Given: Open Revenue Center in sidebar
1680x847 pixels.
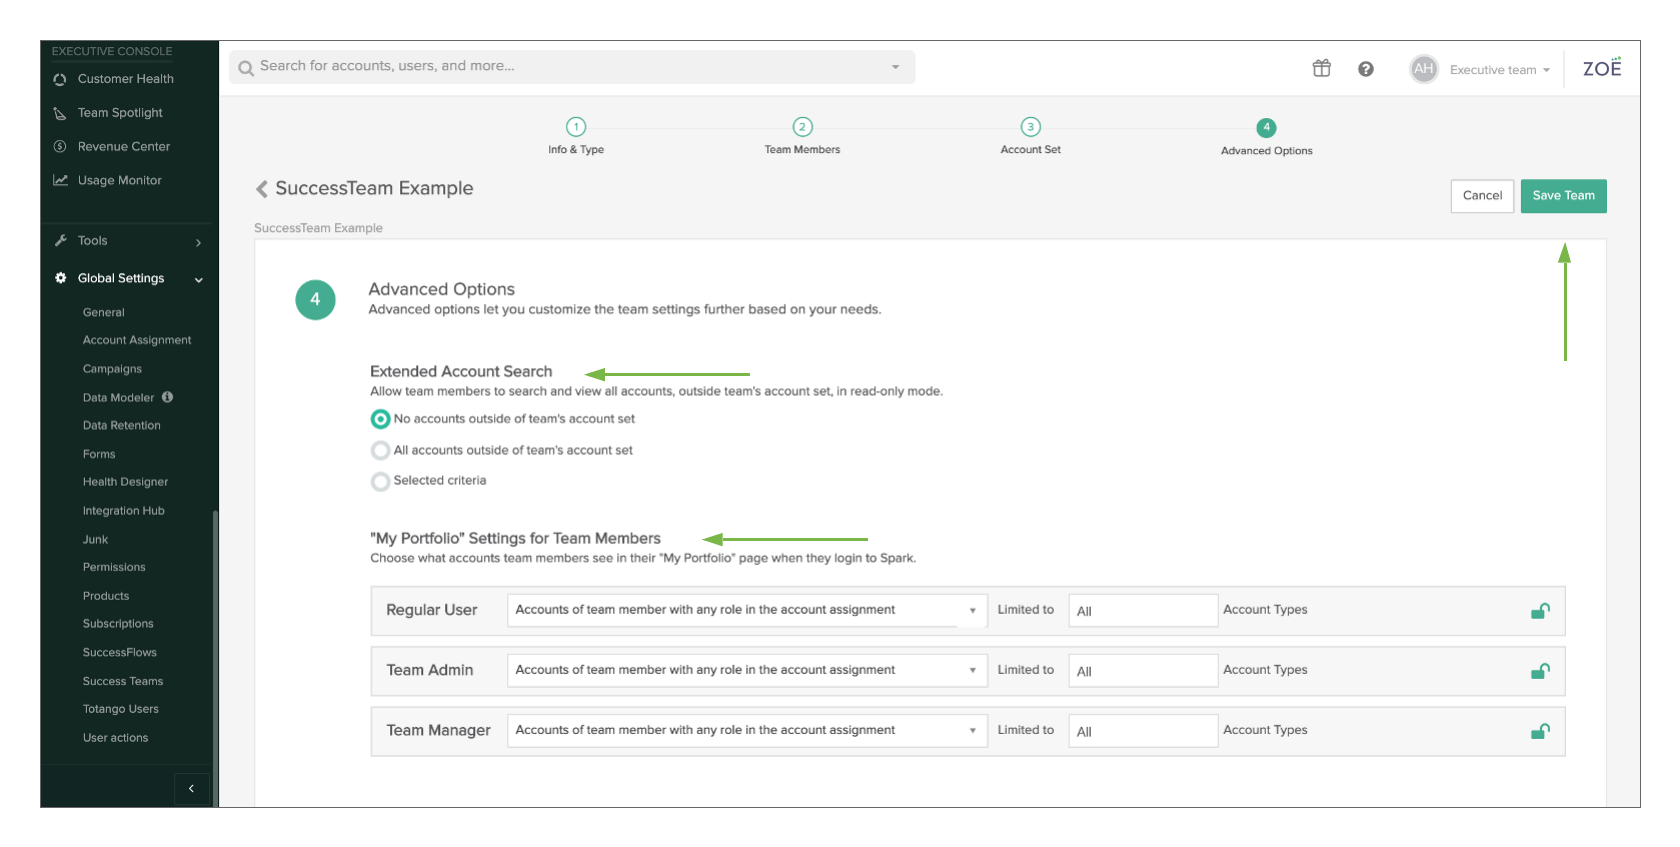Looking at the screenshot, I should [124, 147].
